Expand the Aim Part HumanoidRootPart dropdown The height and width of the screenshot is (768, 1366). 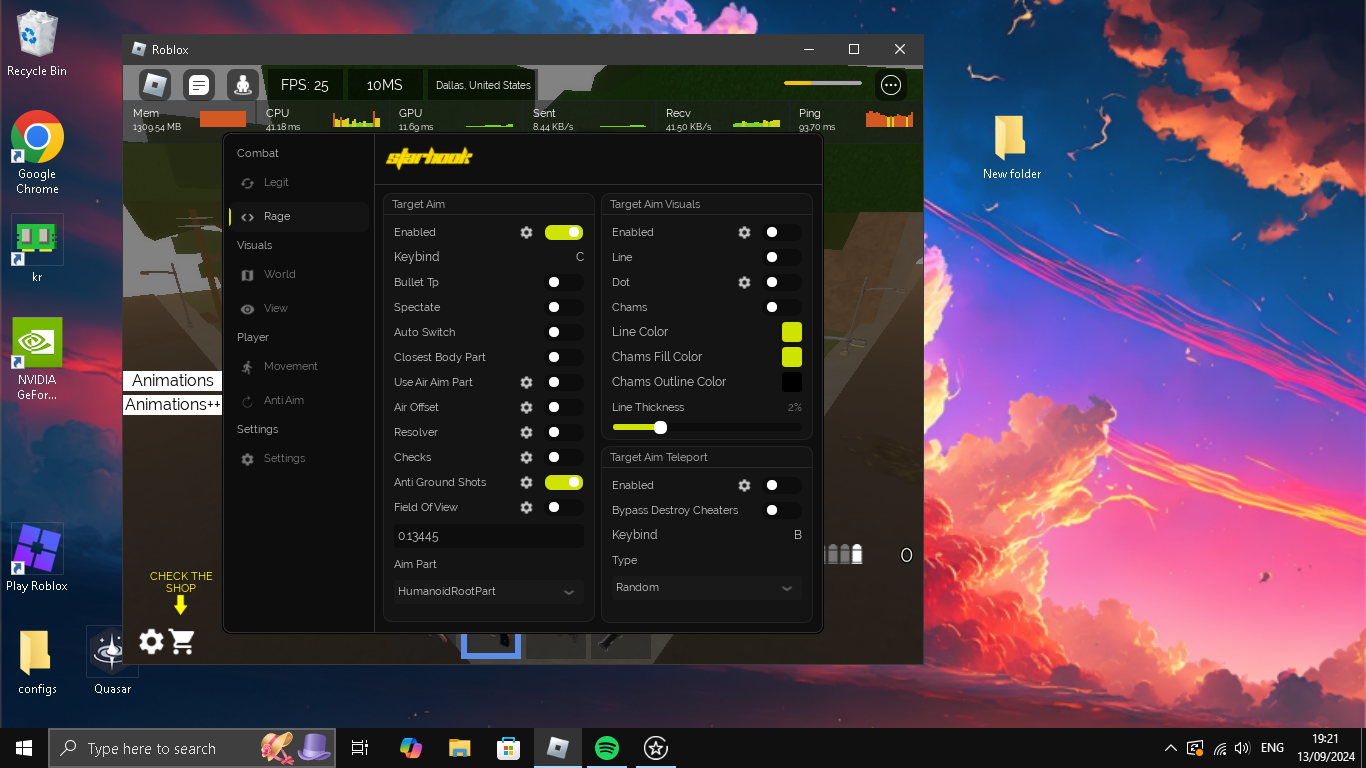coord(488,591)
